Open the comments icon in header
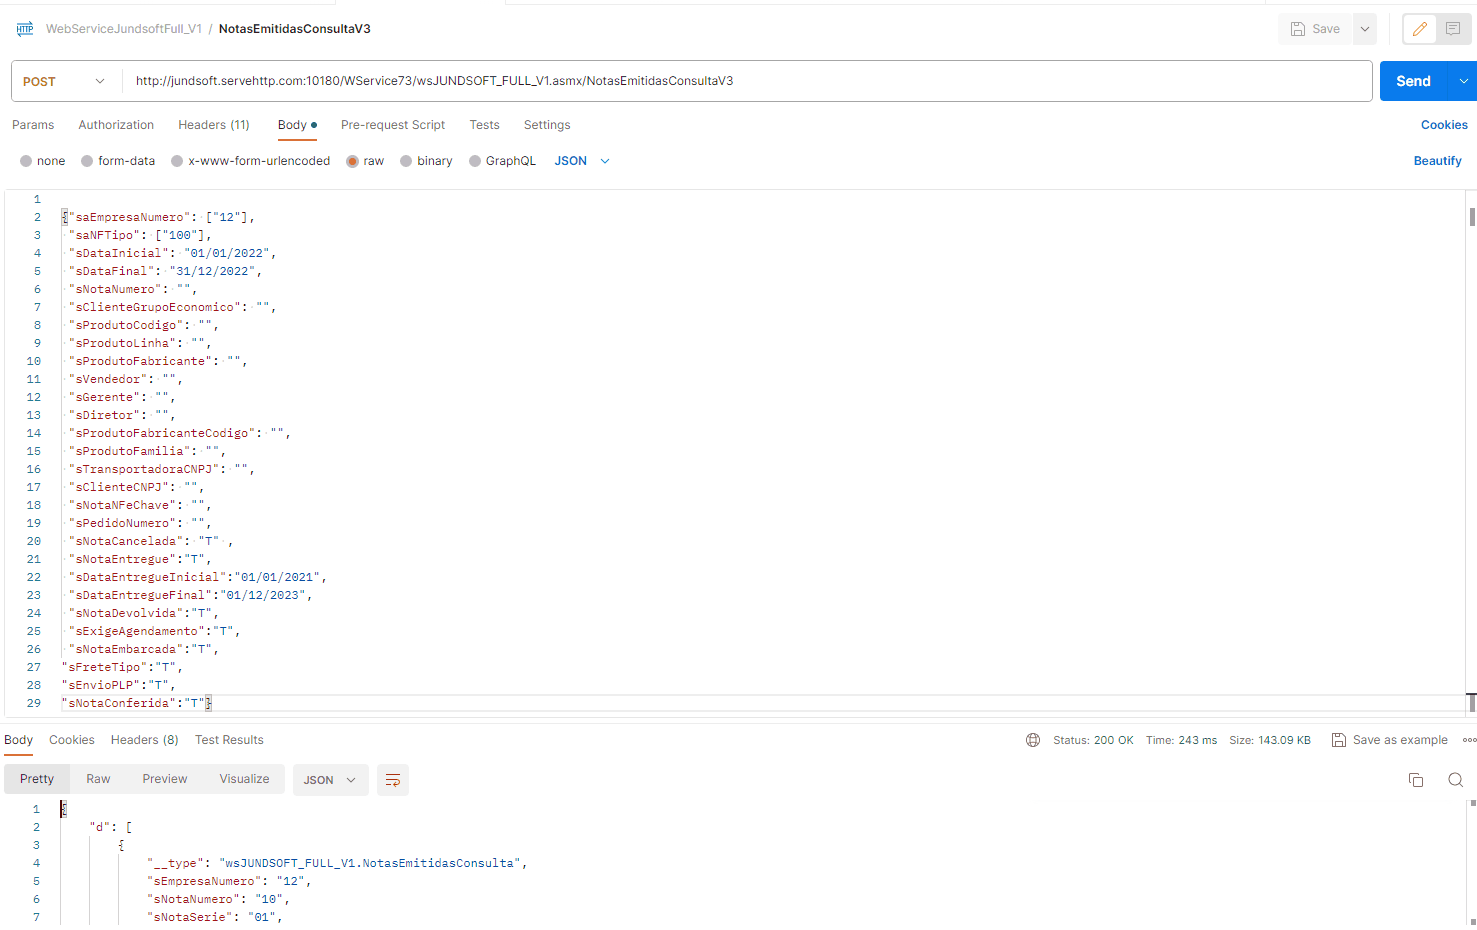Screen dimensions: 1477x930 pyautogui.click(x=1453, y=29)
